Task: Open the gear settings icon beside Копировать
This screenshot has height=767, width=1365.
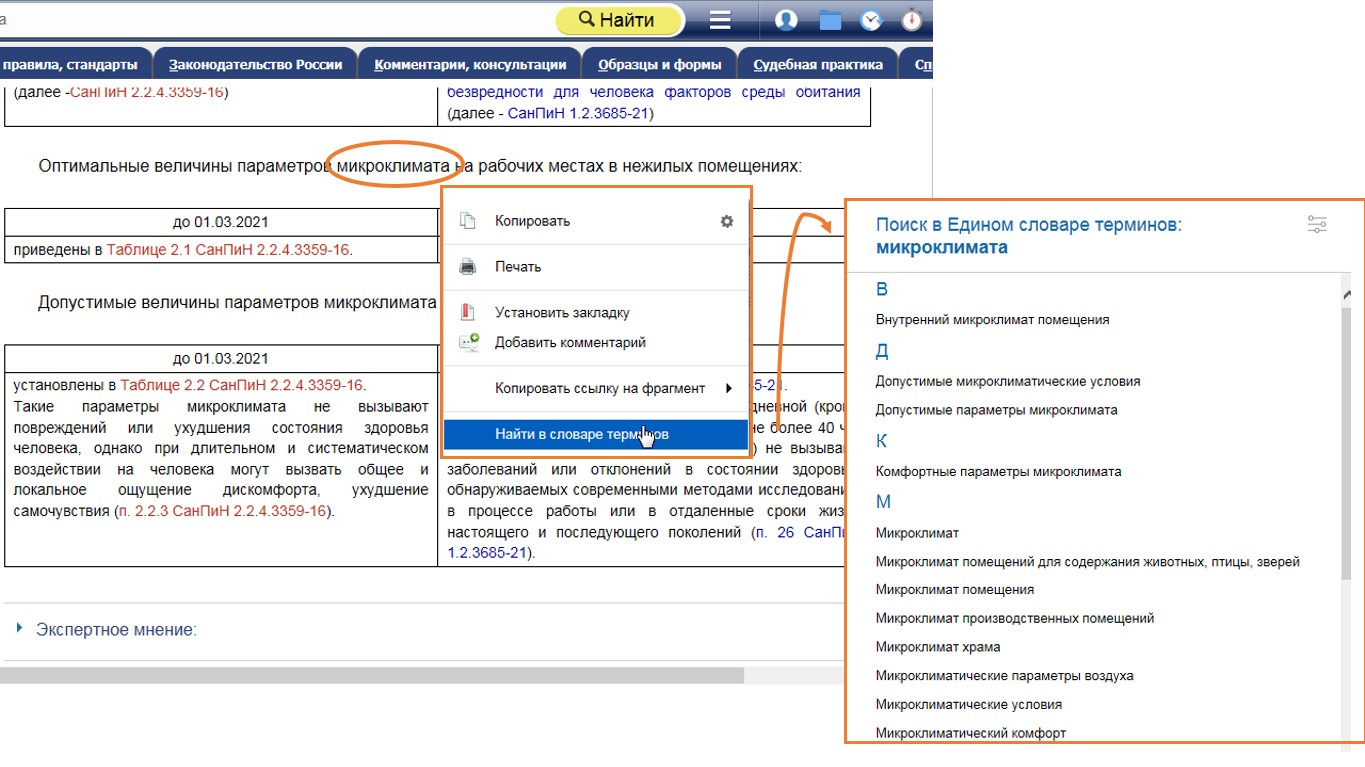Action: click(727, 221)
